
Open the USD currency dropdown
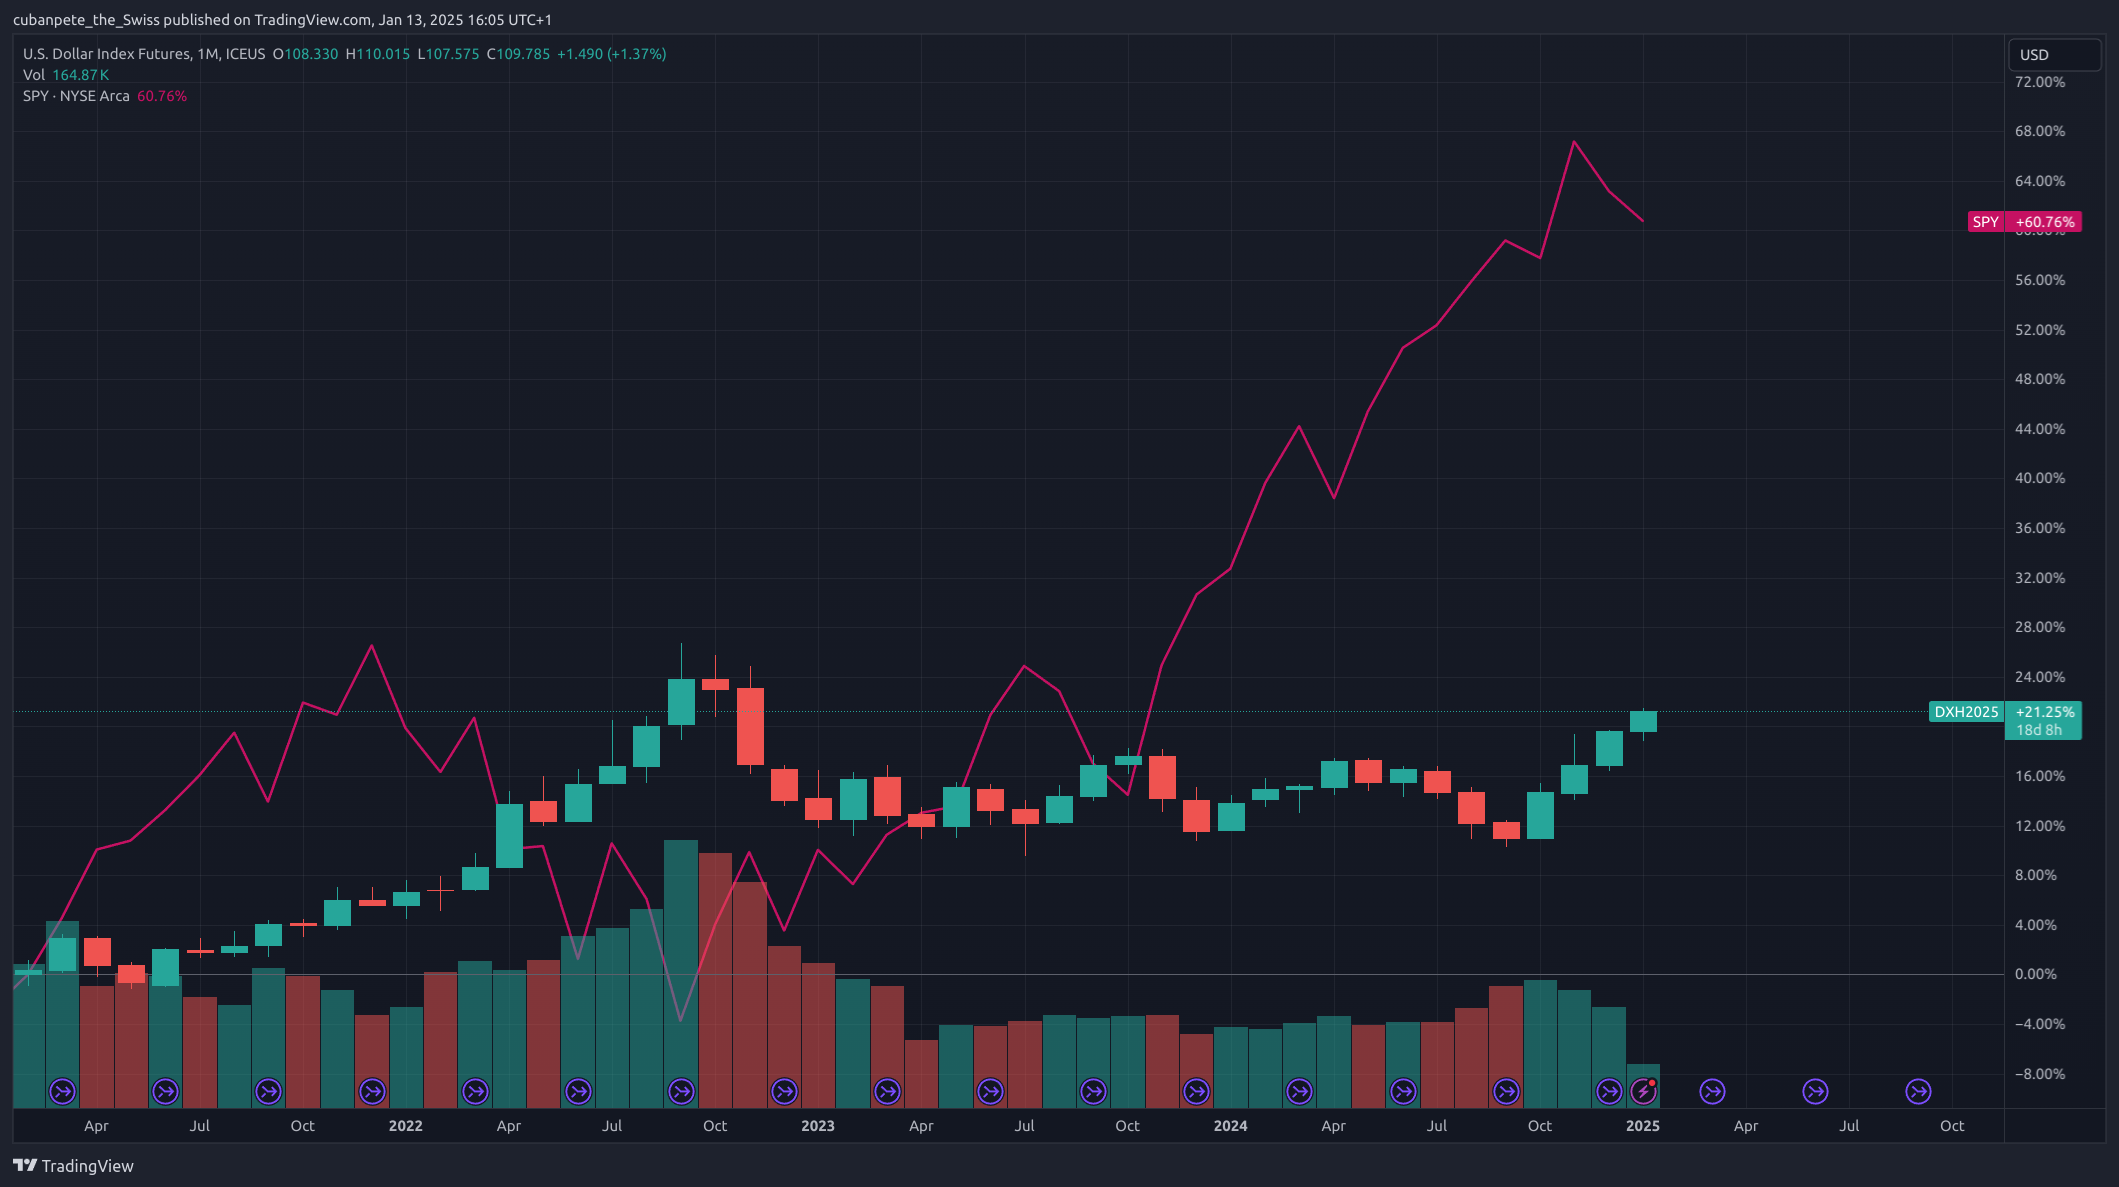[x=2053, y=55]
